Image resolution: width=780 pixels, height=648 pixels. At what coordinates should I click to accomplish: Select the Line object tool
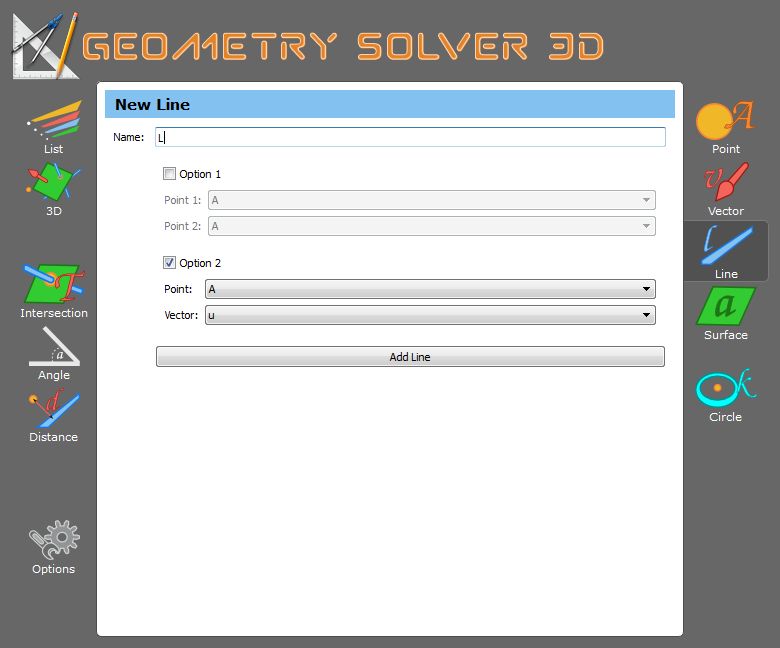click(x=726, y=251)
